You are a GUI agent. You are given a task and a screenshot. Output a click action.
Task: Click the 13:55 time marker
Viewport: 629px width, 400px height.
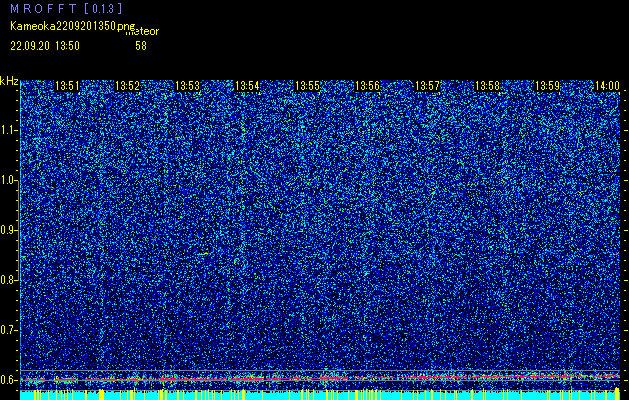tap(307, 85)
